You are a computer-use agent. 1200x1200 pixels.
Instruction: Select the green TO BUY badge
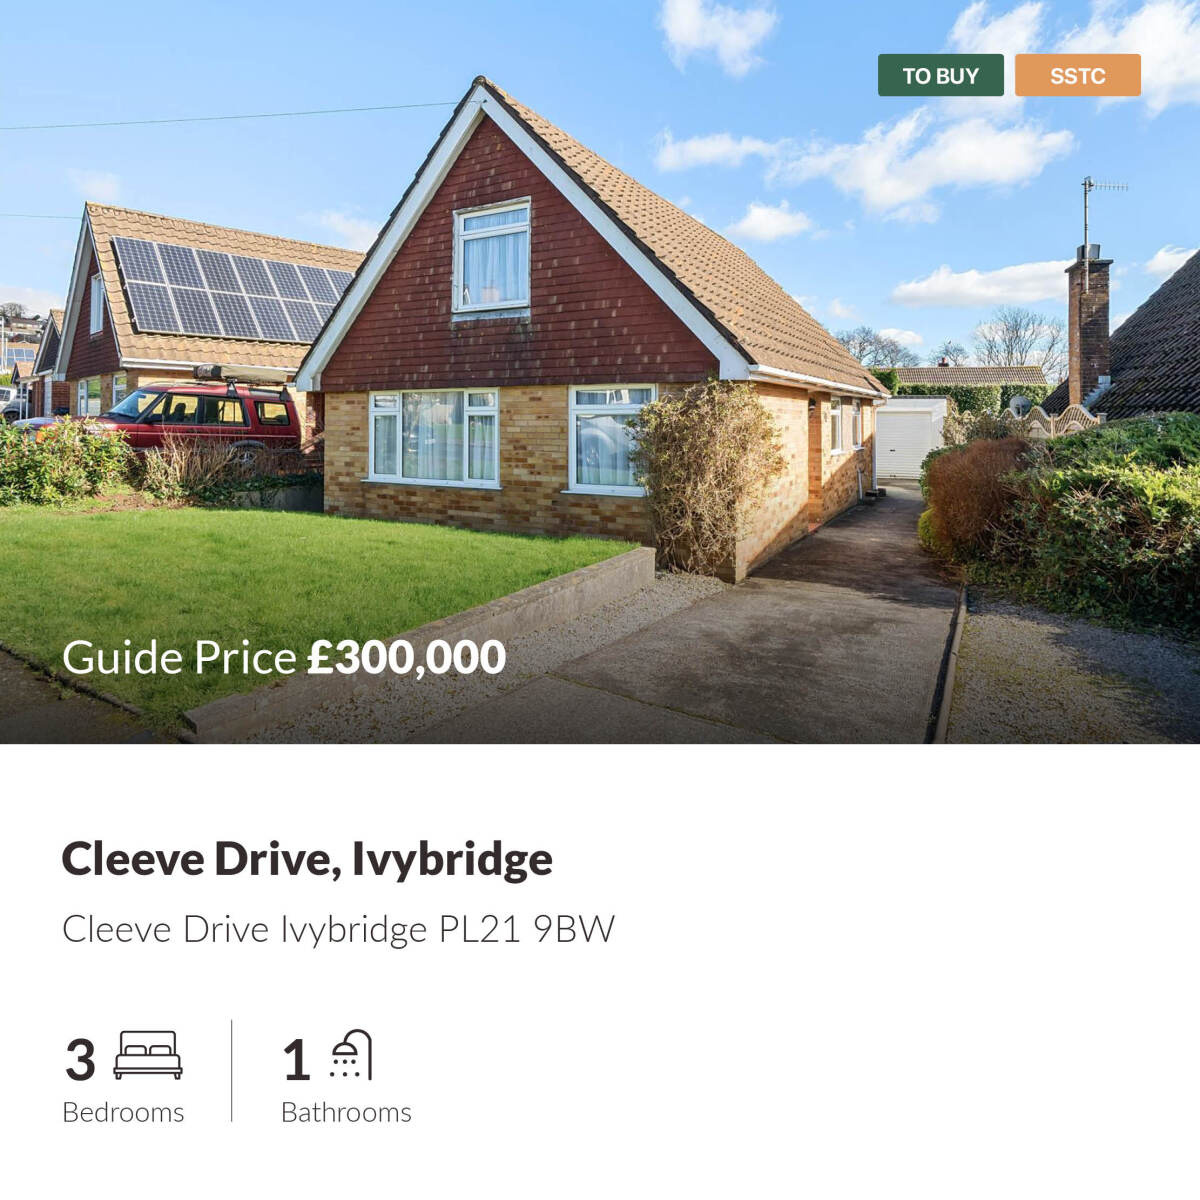point(940,75)
